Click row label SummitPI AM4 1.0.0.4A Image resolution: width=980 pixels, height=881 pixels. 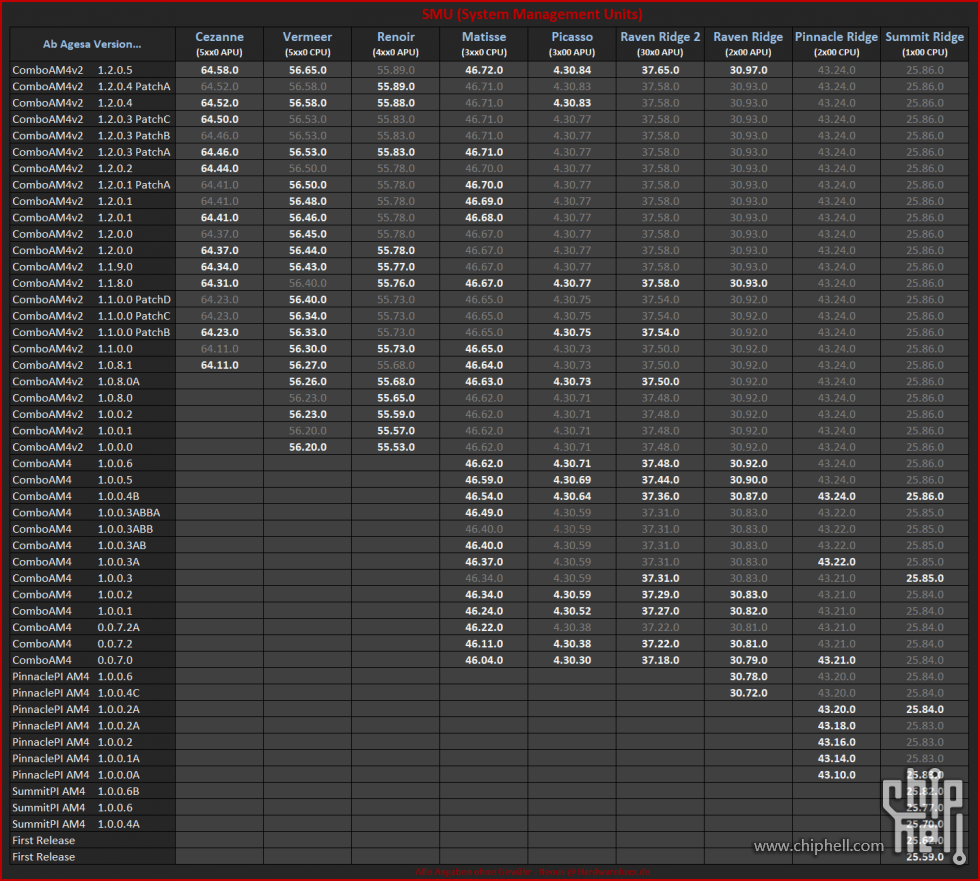[76, 824]
